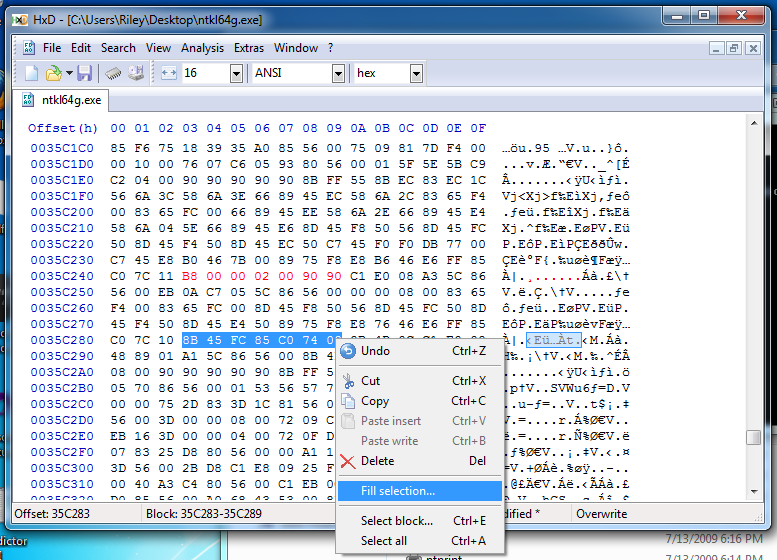Choose Undo in the context menu
The image size is (777, 560).
pos(420,351)
